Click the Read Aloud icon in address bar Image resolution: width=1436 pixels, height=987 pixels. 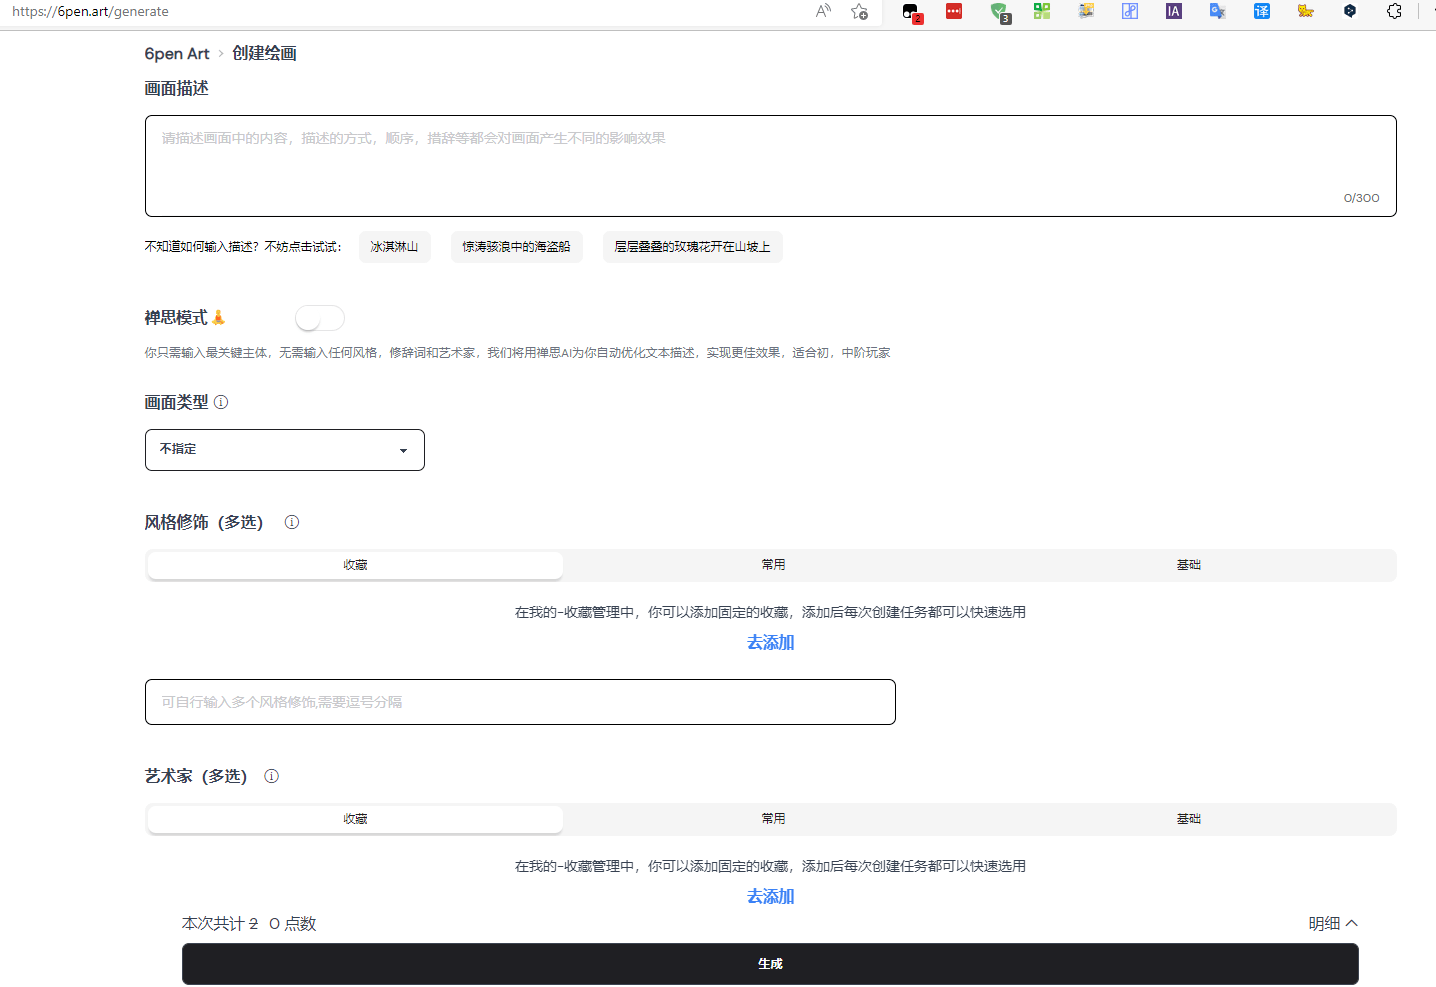[x=823, y=12]
